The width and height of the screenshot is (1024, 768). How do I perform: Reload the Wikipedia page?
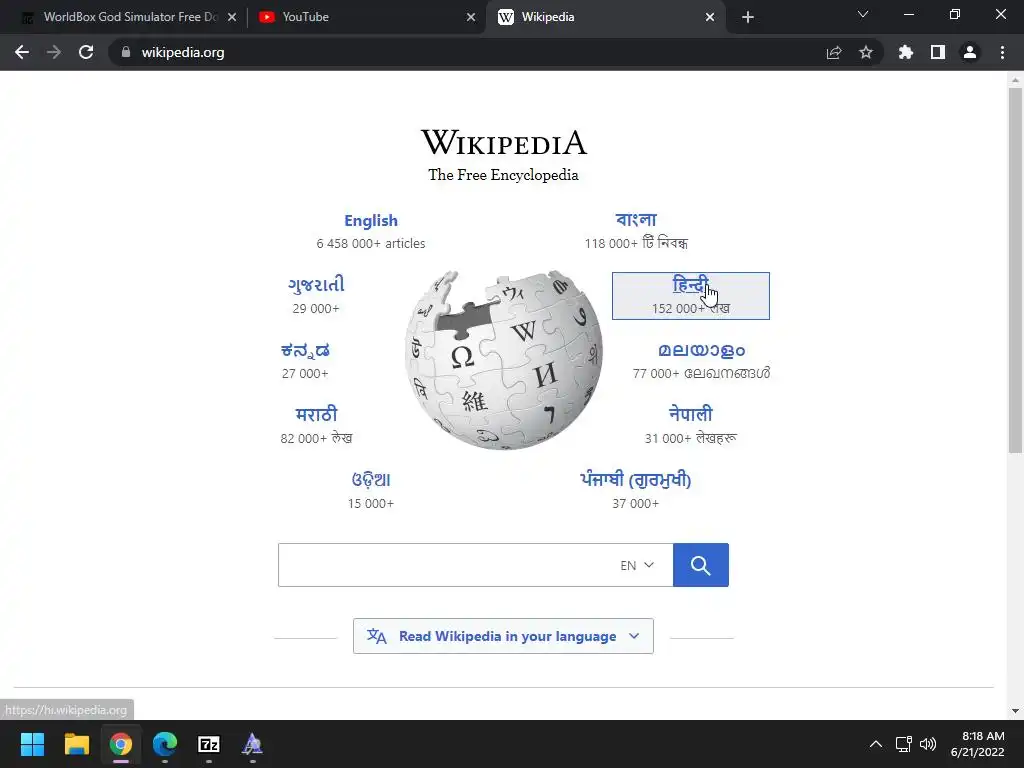coord(86,52)
